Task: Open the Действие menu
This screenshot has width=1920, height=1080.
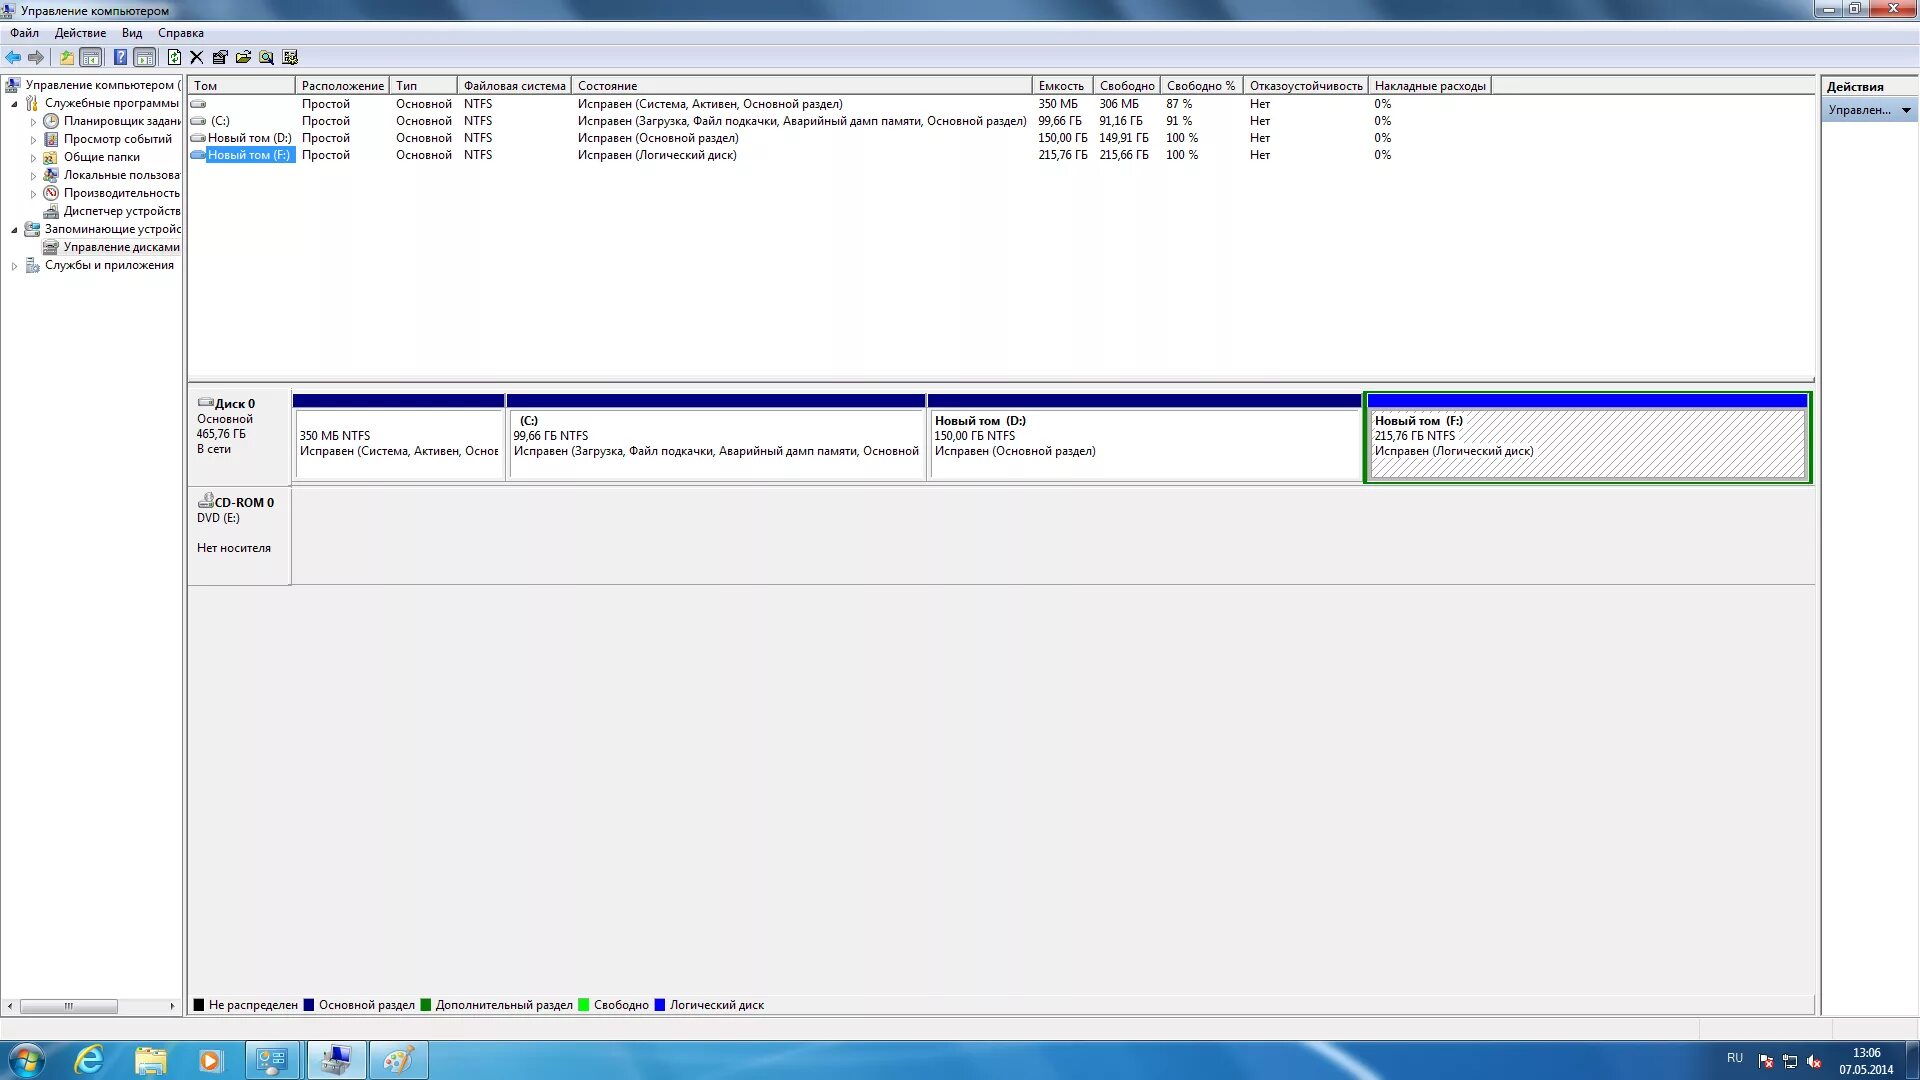Action: point(80,33)
